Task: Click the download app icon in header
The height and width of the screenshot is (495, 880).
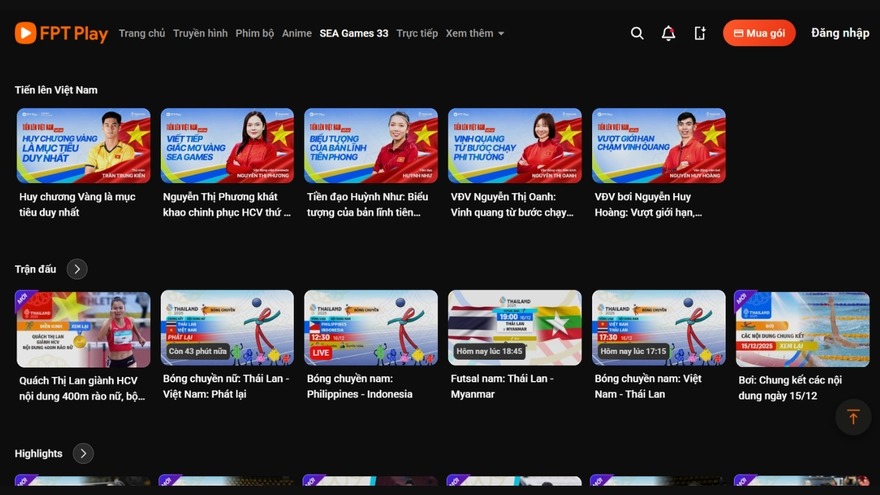Action: pyautogui.click(x=700, y=33)
